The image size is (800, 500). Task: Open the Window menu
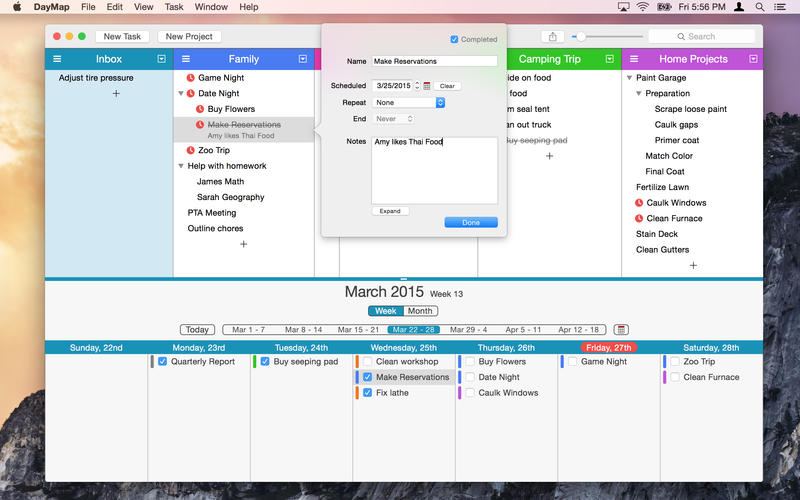click(211, 7)
